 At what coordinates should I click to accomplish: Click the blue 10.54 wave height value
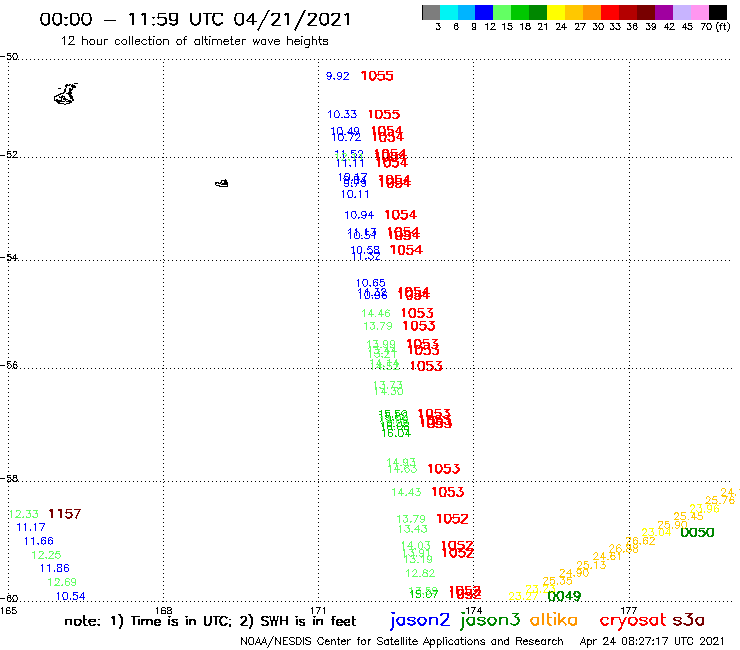point(70,596)
